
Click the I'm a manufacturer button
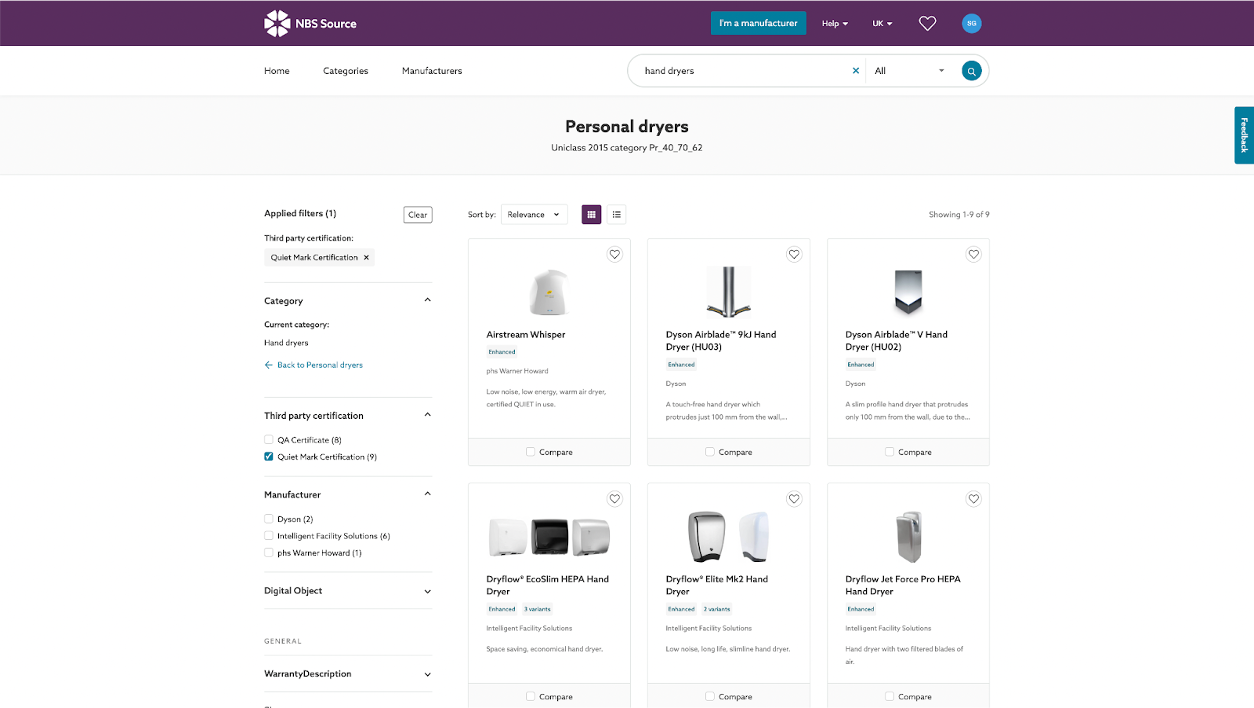[758, 23]
